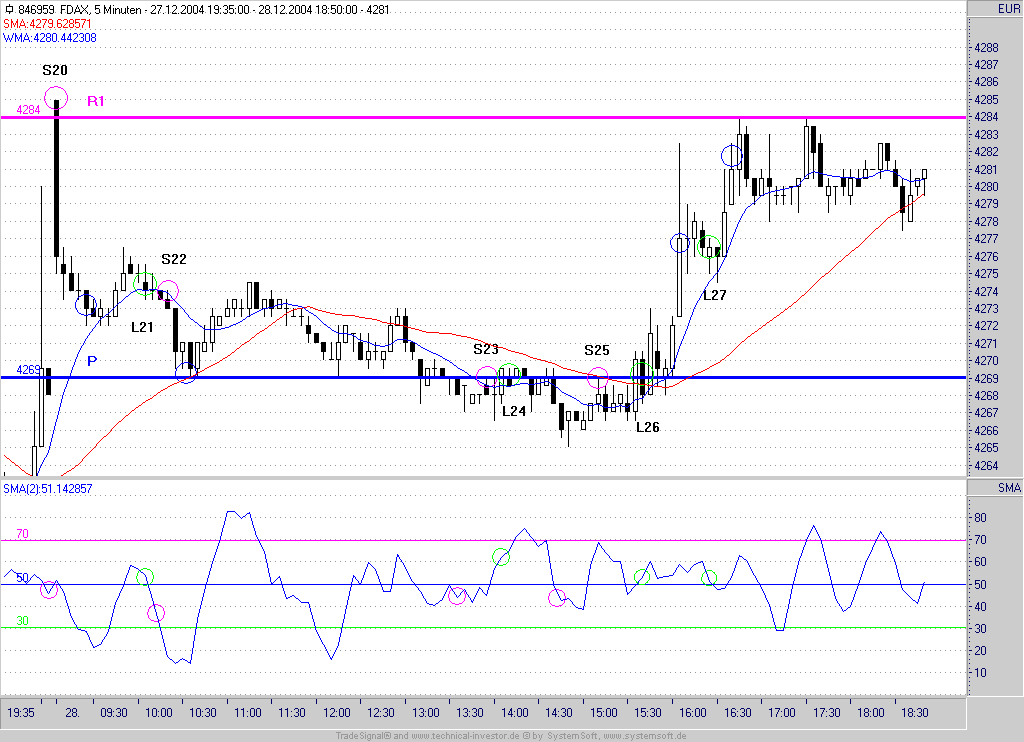Click the L27 annotation label
The width and height of the screenshot is (1024, 742).
coord(714,295)
